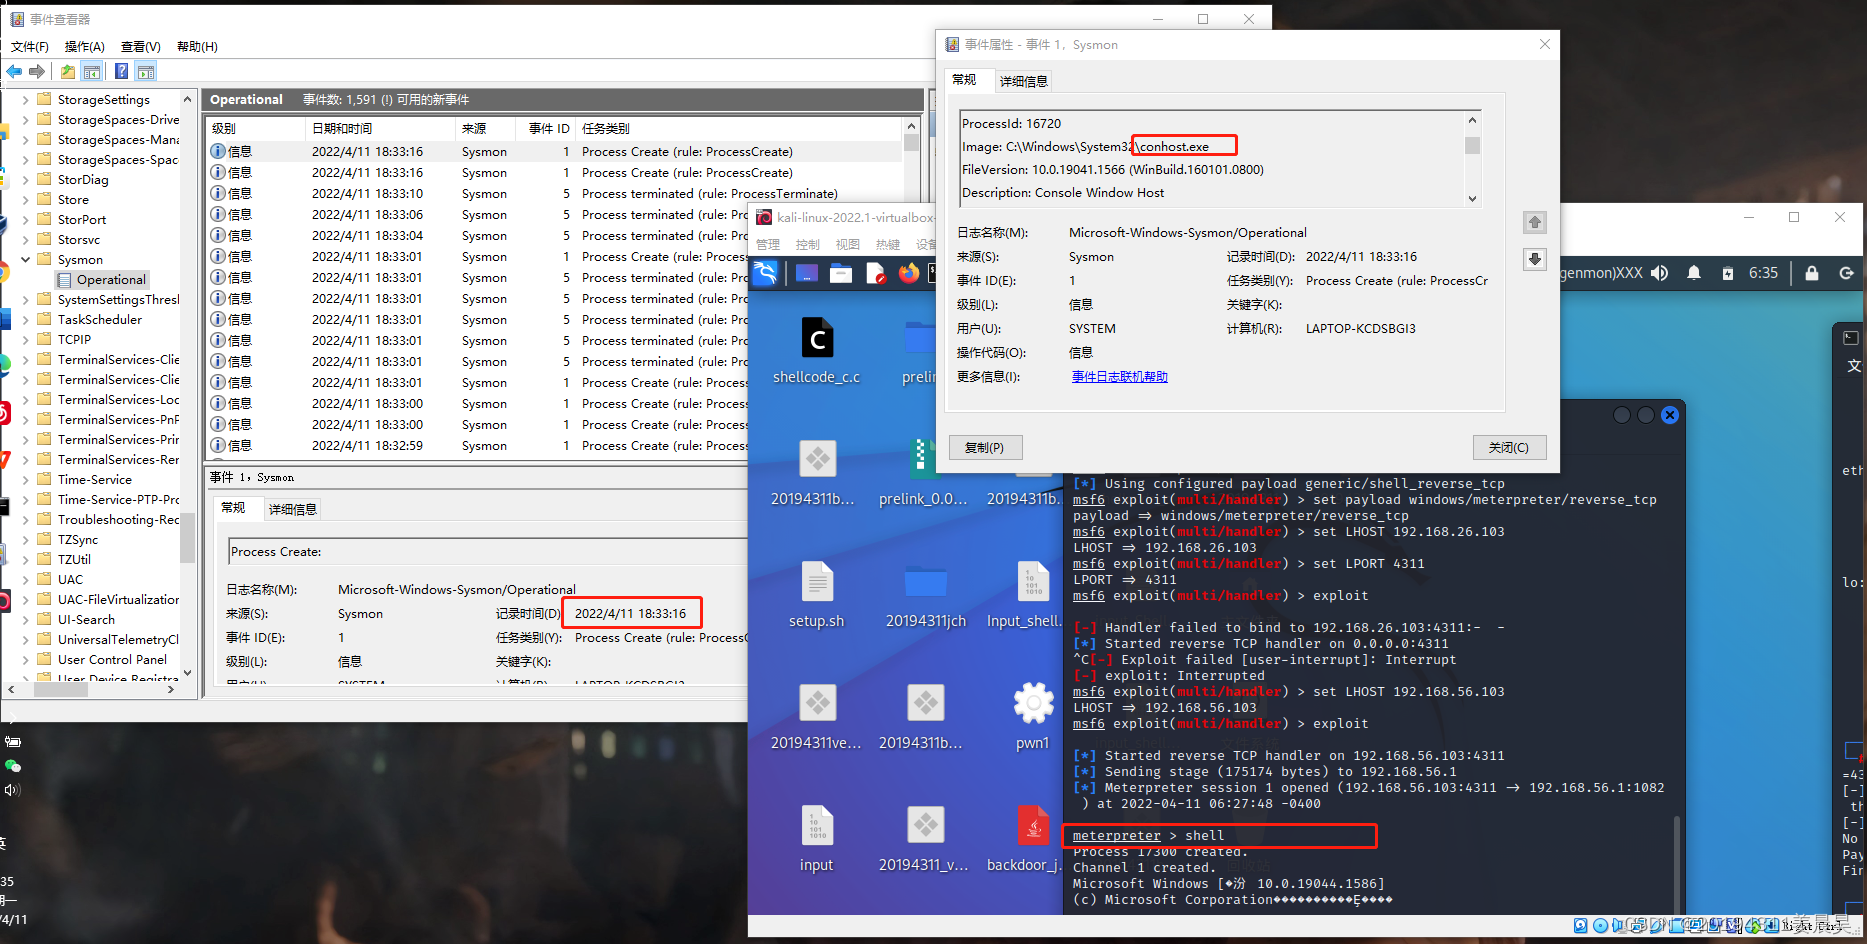This screenshot has height=944, width=1867.
Task: Select the input file on Kali desktop
Action: [817, 839]
